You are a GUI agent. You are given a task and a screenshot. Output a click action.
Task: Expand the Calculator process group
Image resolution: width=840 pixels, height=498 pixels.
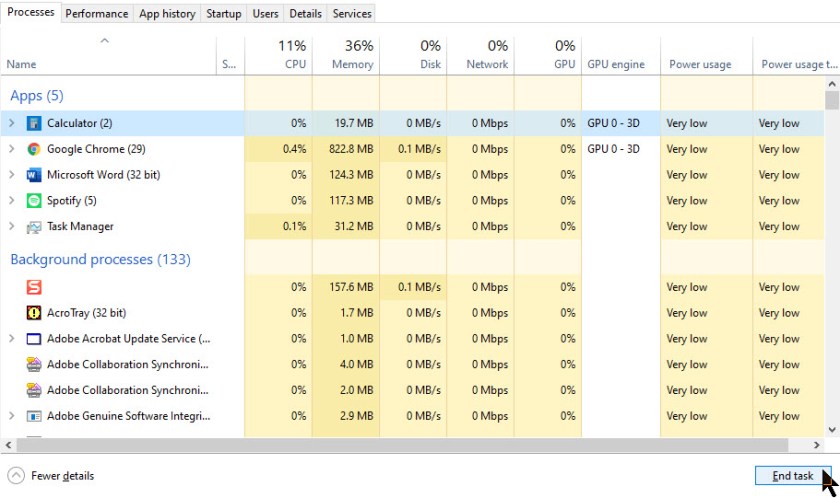pos(12,123)
